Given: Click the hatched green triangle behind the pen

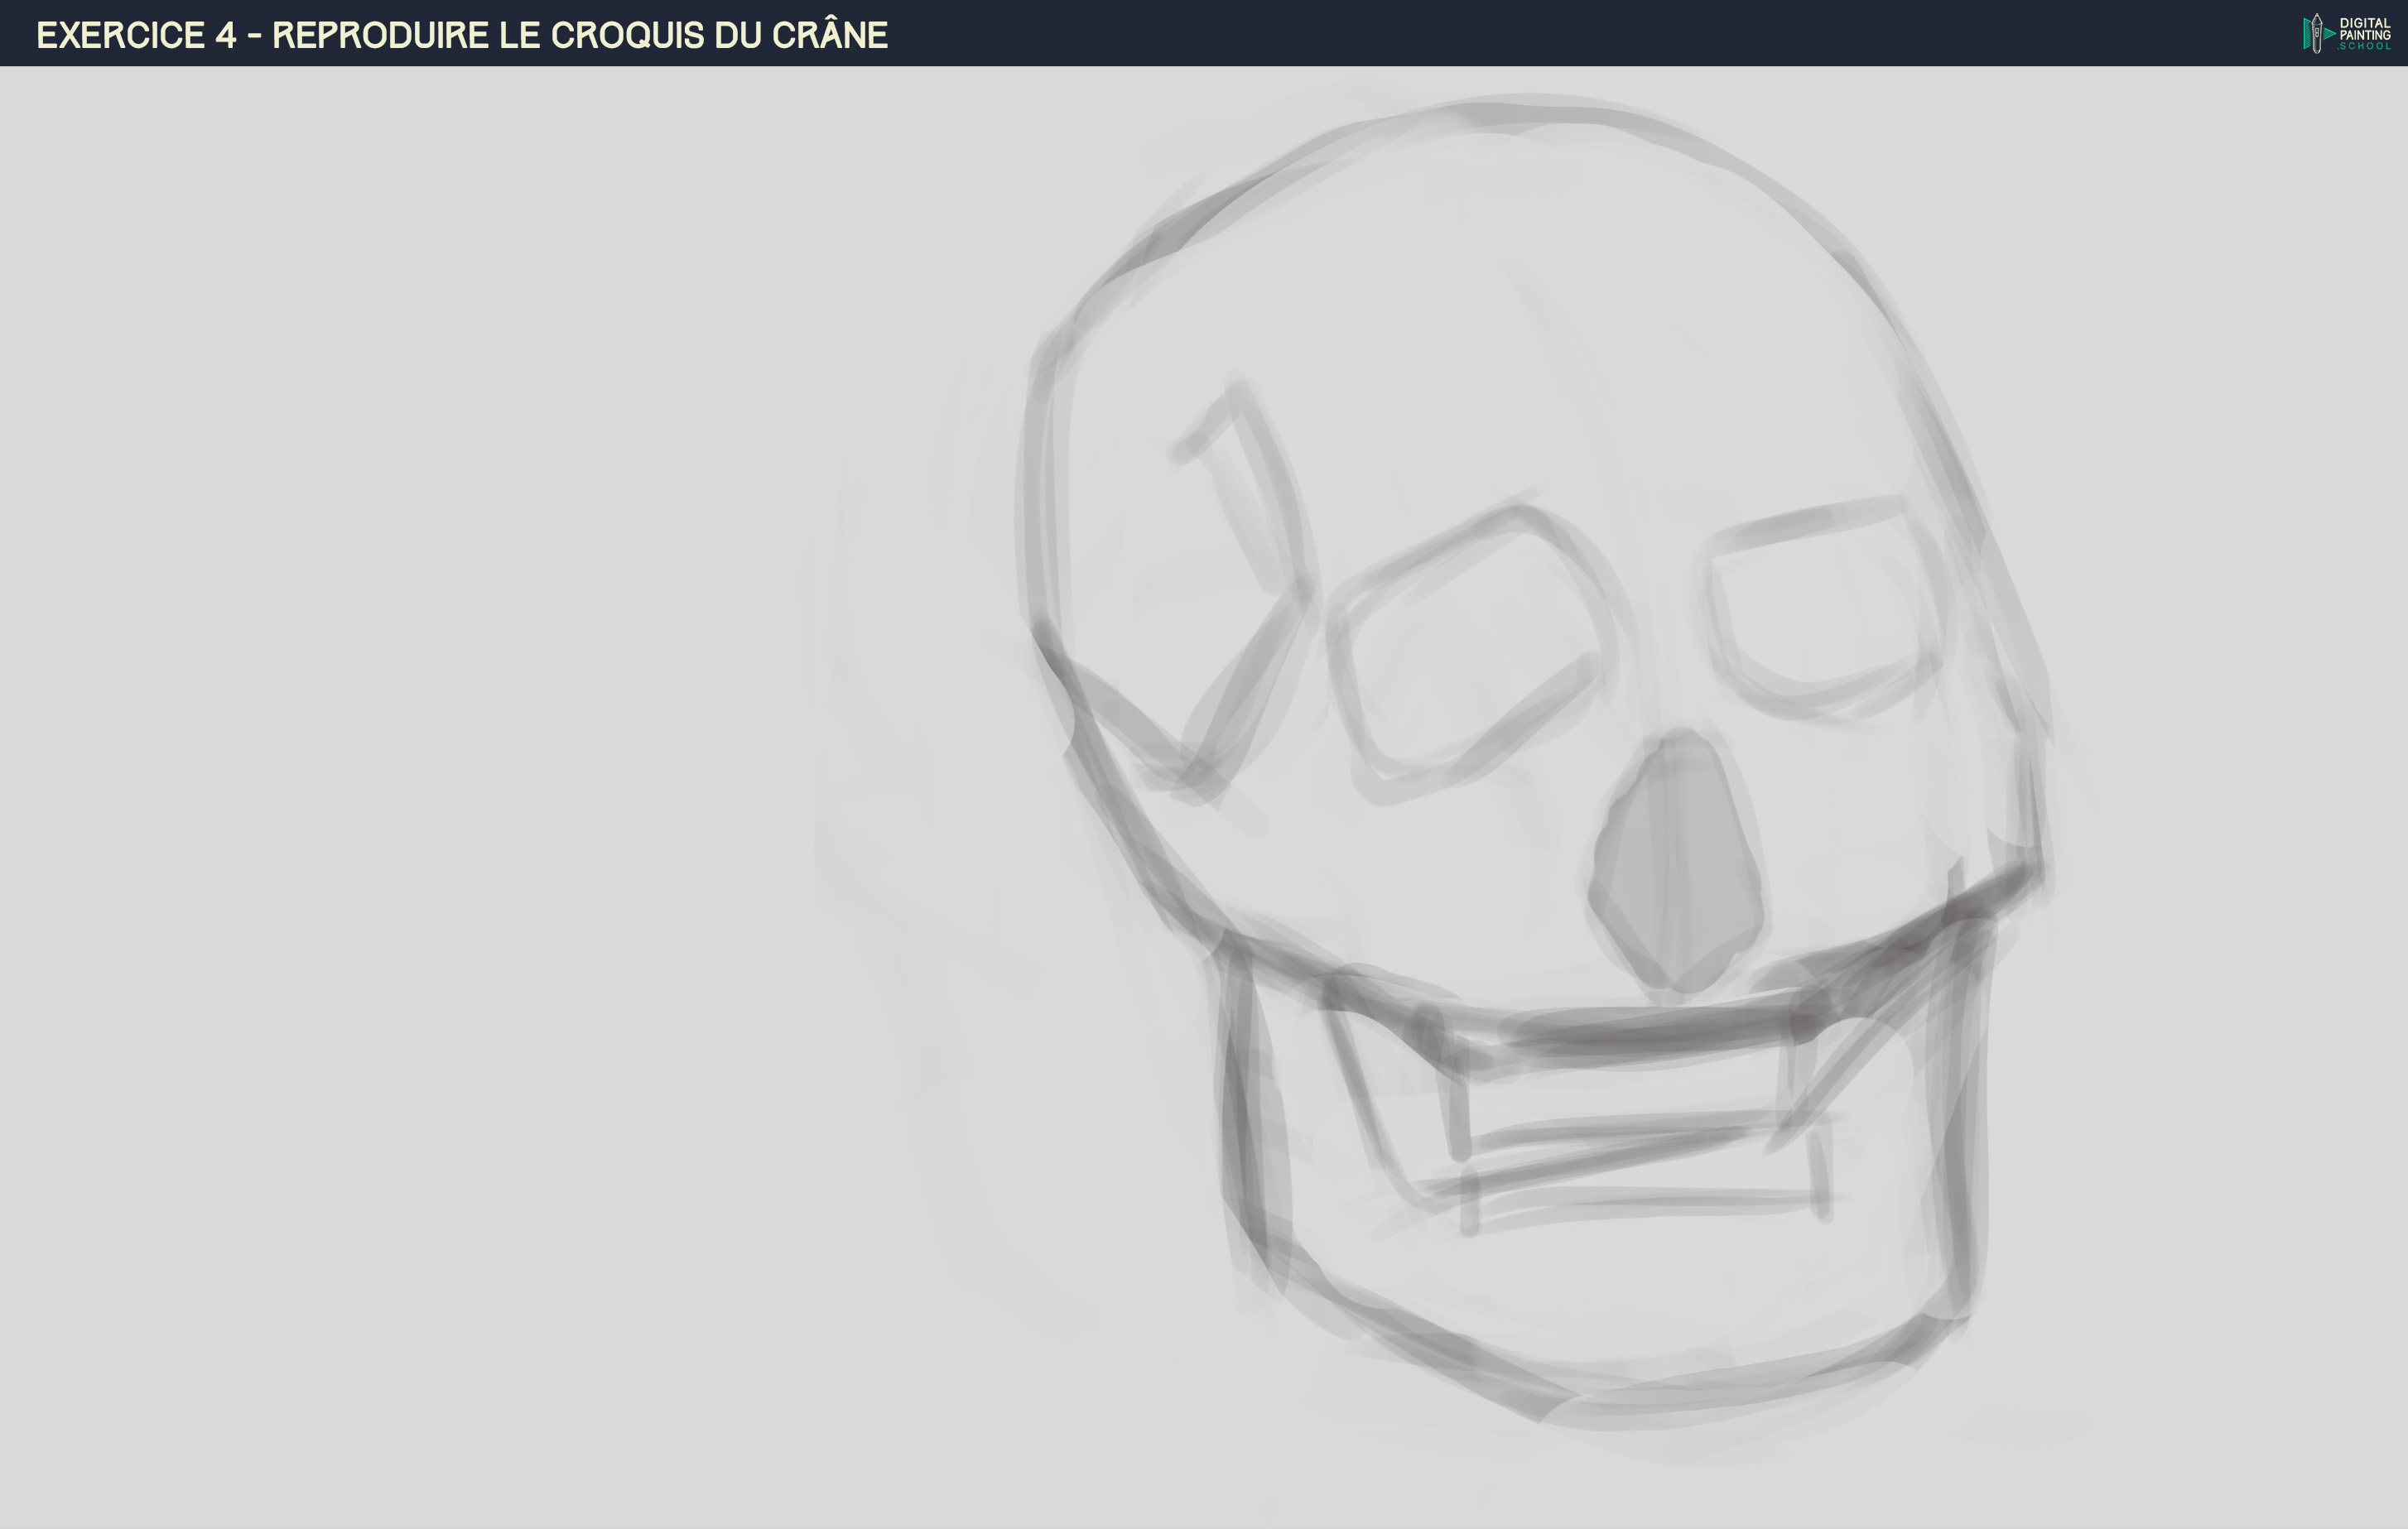Looking at the screenshot, I should (x=2307, y=34).
